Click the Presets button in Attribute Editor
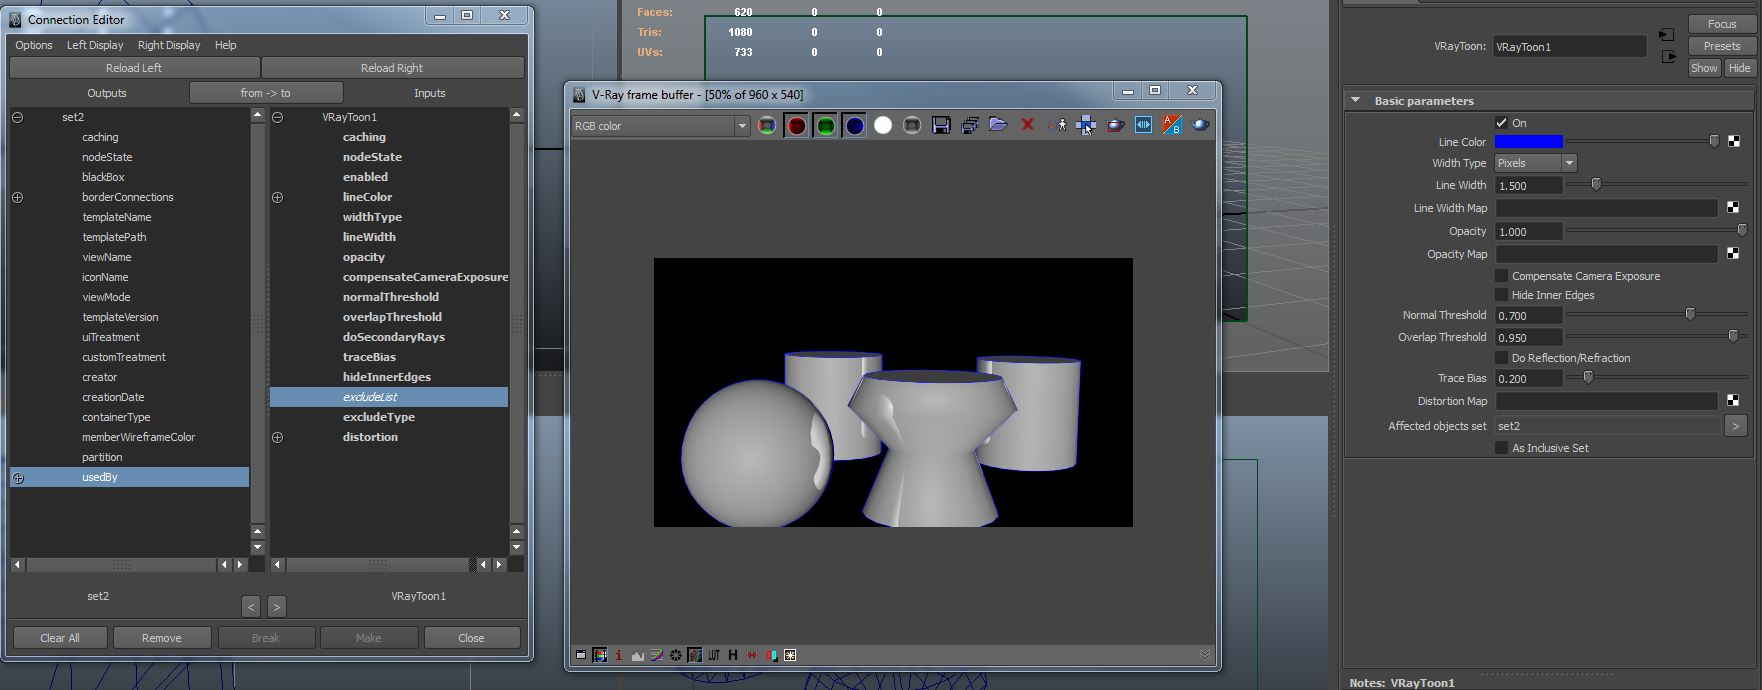The height and width of the screenshot is (690, 1762). coord(1722,46)
